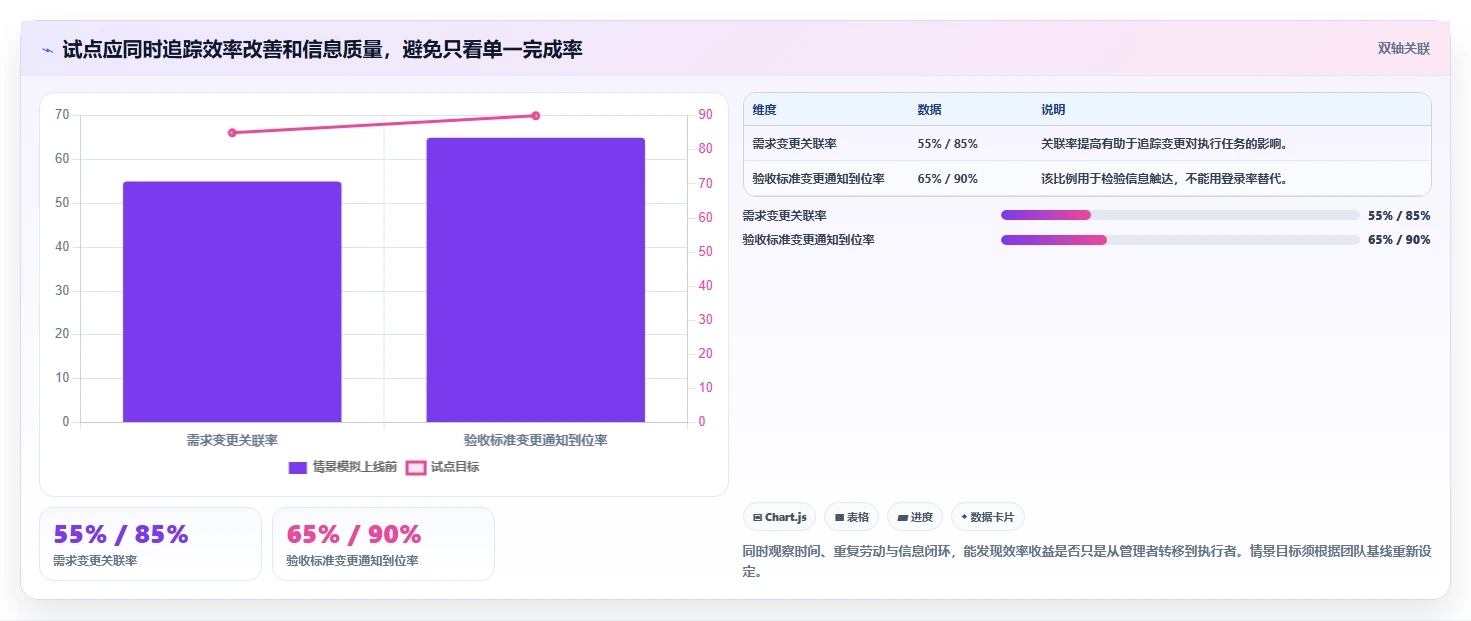The width and height of the screenshot is (1471, 621).
Task: Click the footer note starting 同时观察时间
Action: (1087, 562)
